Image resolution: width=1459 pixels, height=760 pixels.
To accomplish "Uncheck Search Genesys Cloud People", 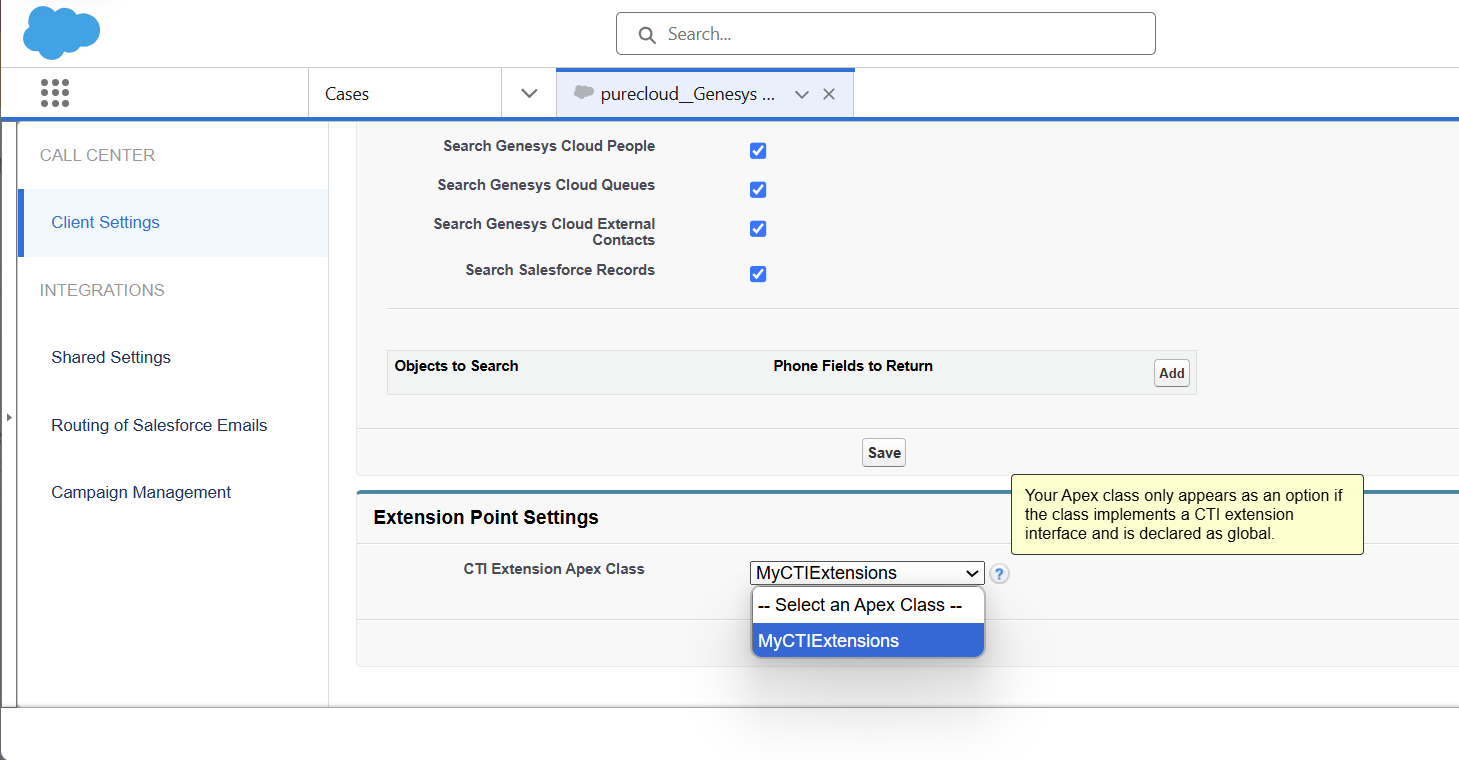I will point(758,151).
